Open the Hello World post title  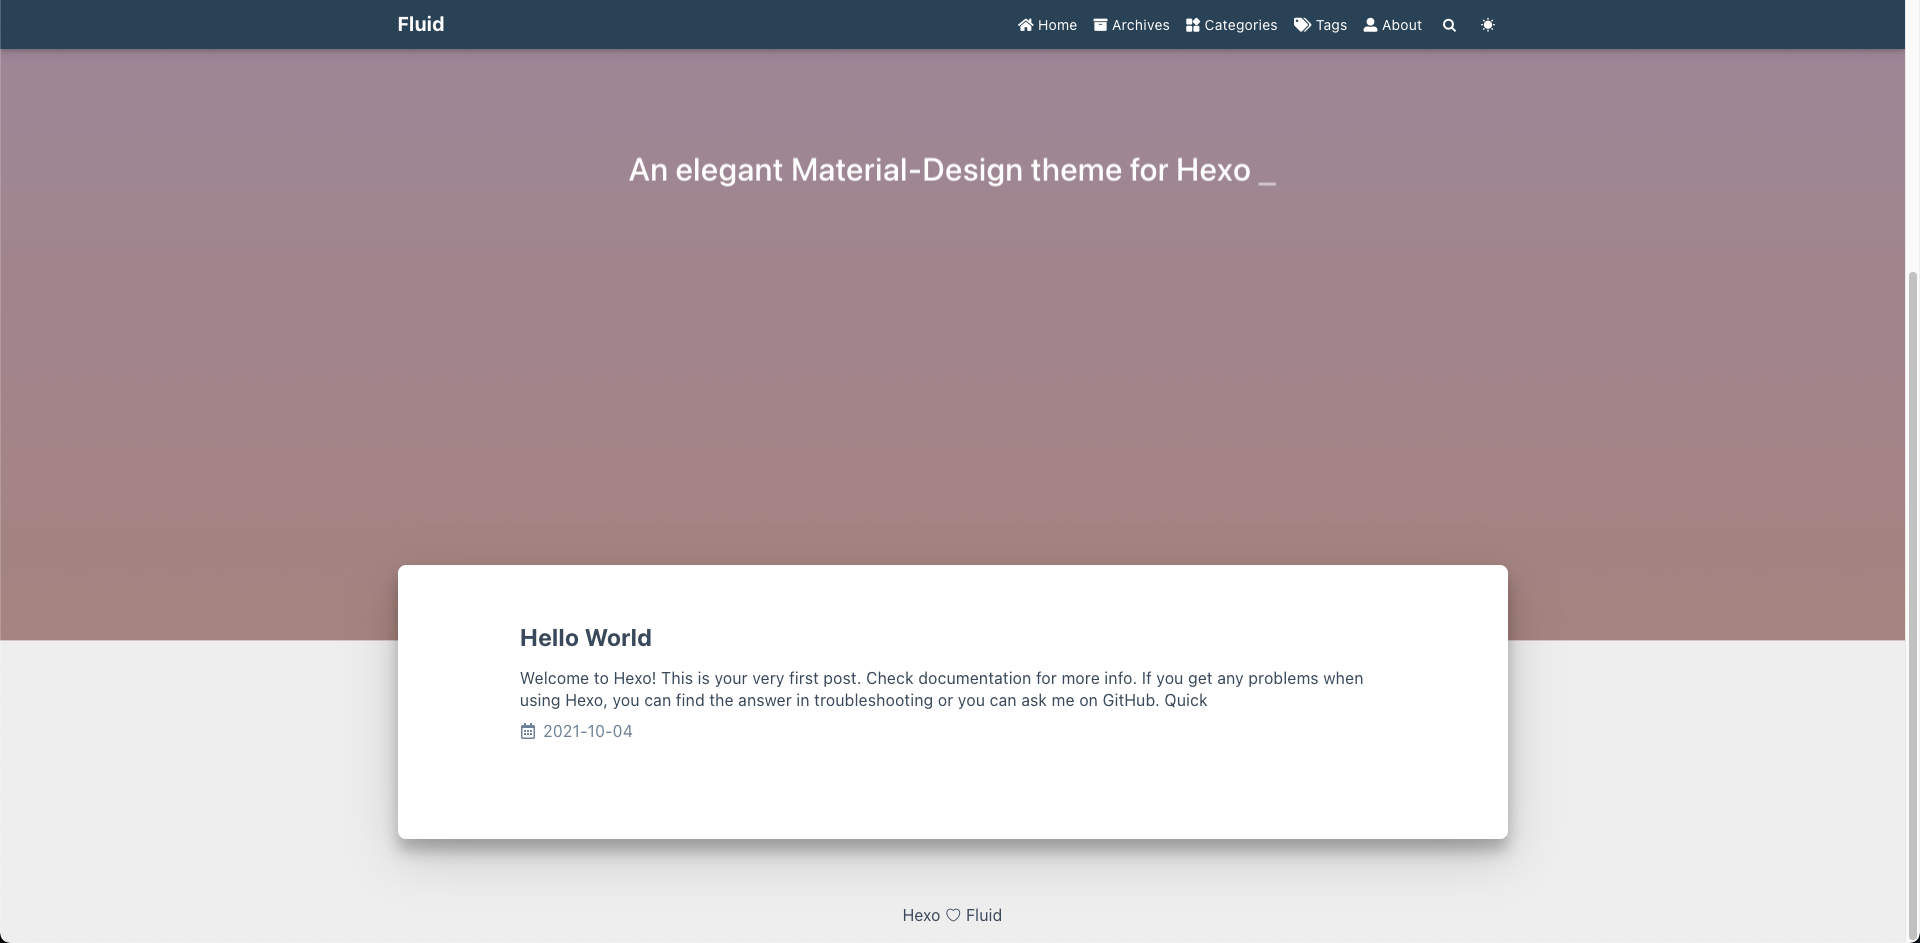(x=585, y=638)
